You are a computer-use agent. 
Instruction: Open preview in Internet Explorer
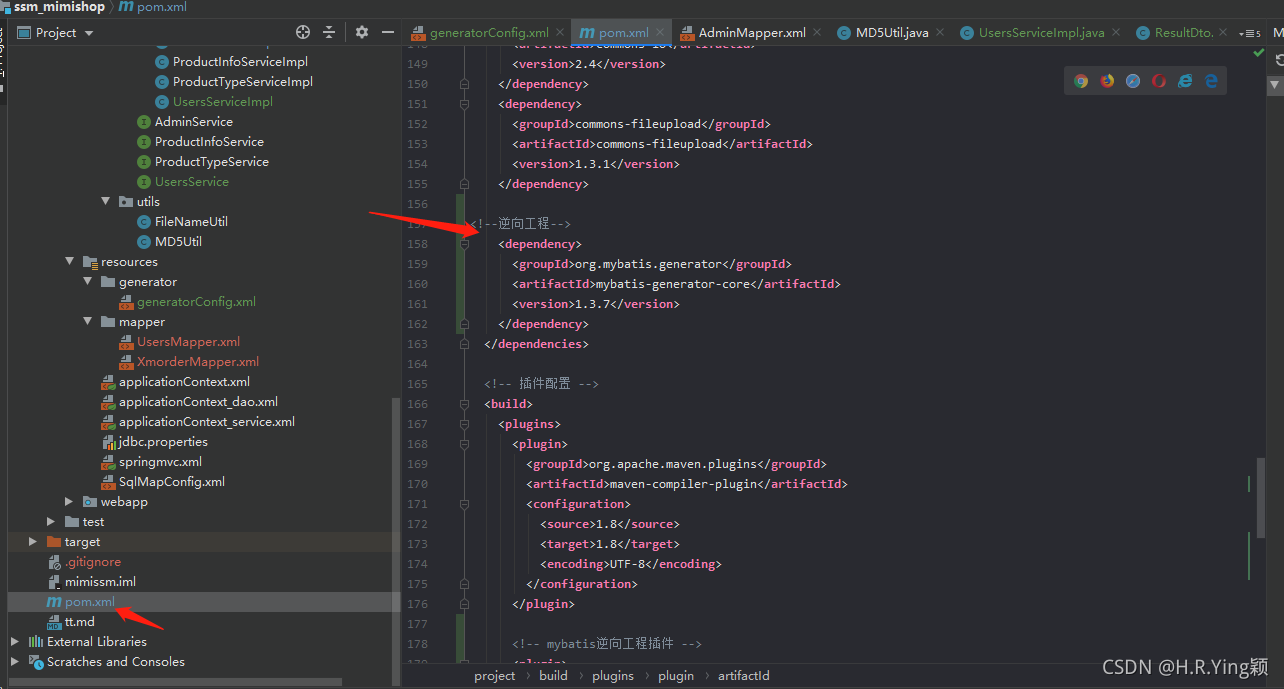(1185, 81)
